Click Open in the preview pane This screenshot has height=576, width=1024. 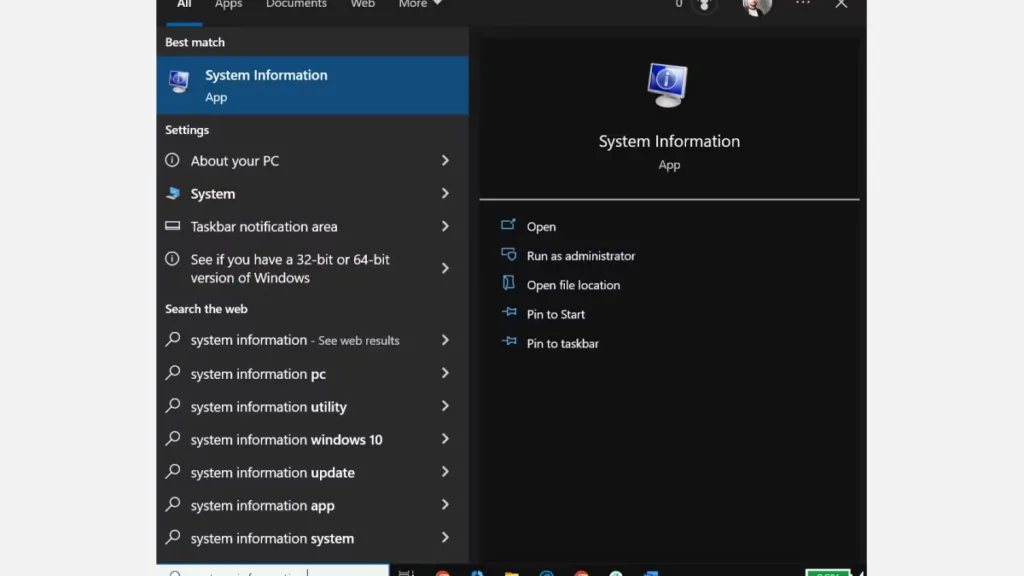click(541, 227)
